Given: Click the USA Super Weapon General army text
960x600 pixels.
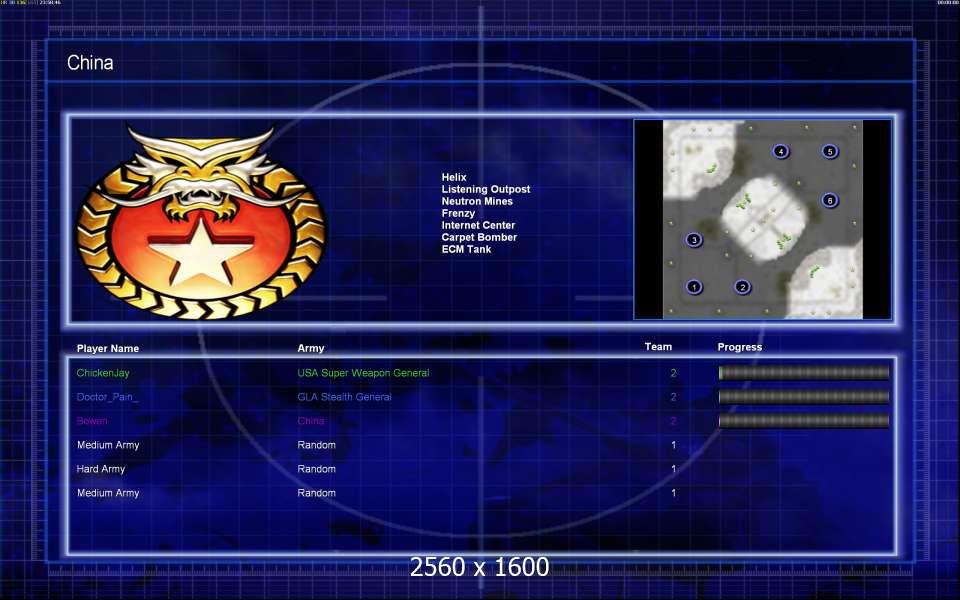Looking at the screenshot, I should (x=363, y=373).
